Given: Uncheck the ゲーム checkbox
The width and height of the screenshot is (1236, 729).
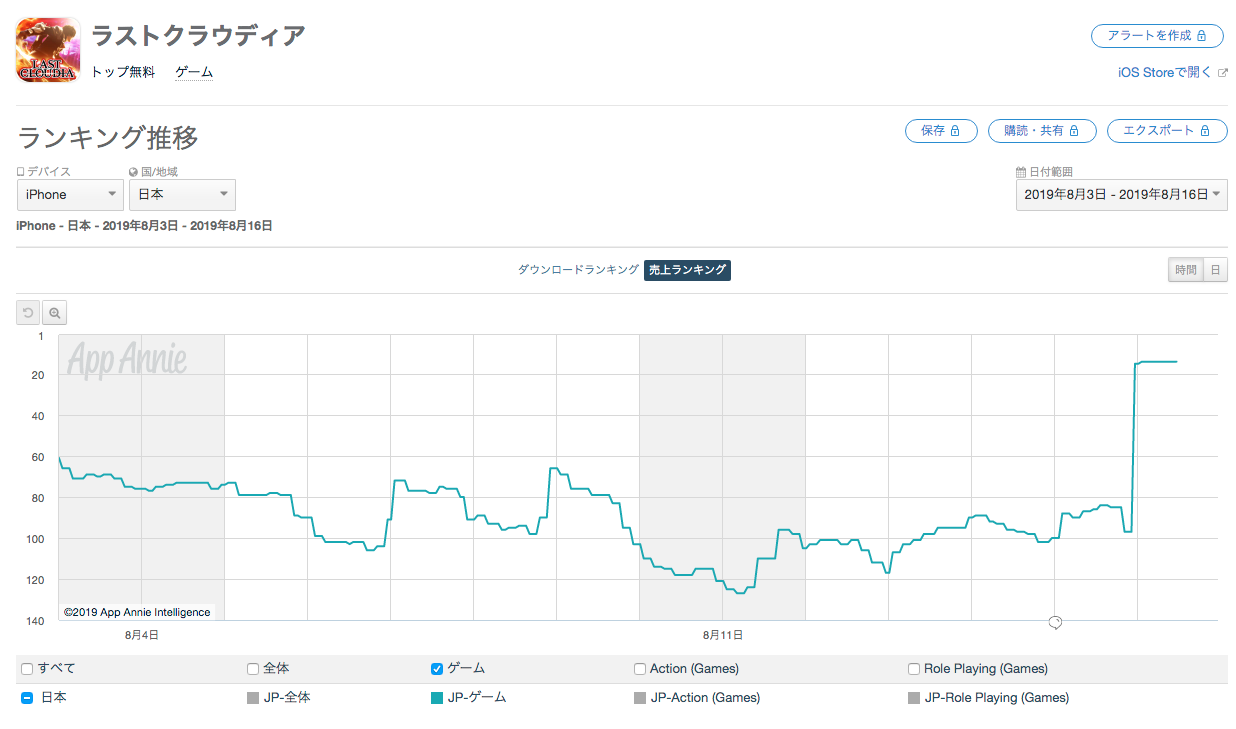Looking at the screenshot, I should (436, 669).
